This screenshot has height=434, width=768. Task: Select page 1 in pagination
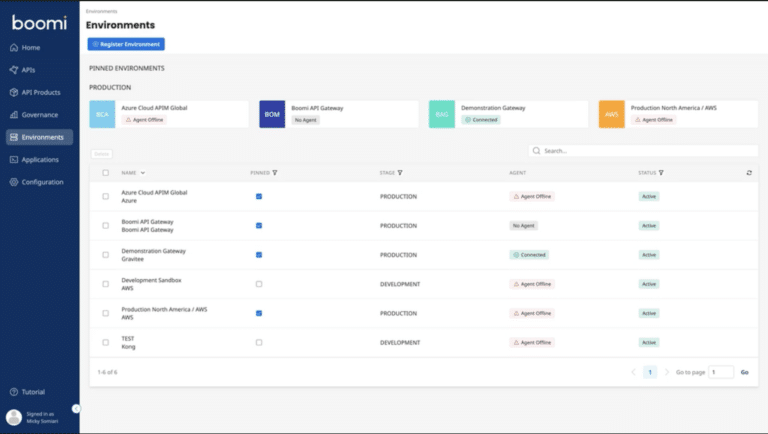[650, 372]
